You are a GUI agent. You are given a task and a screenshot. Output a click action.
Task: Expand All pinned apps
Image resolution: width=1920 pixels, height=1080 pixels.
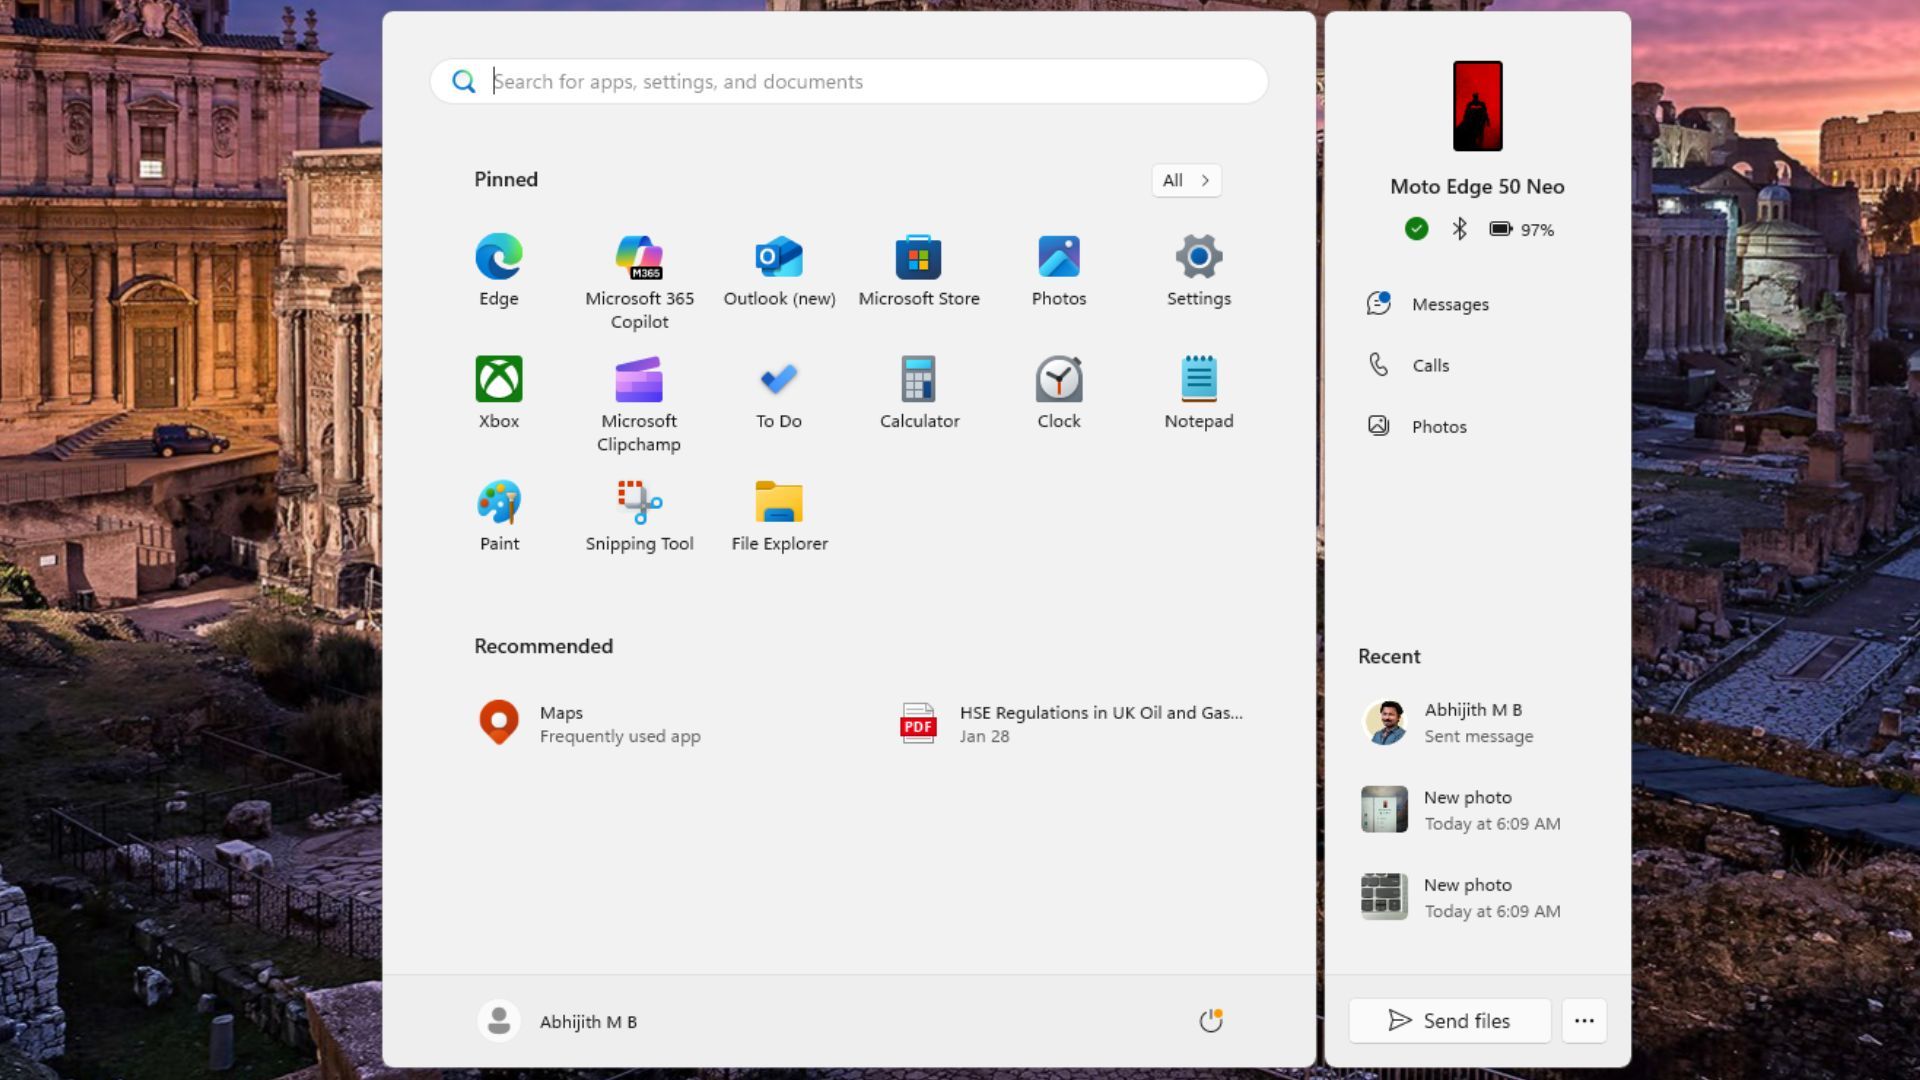[1186, 180]
